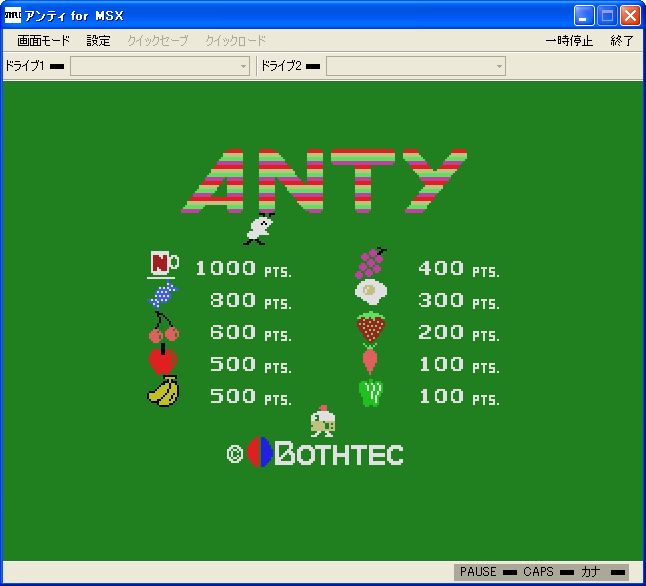The width and height of the screenshot is (646, 586).
Task: Click the ドライブ1 disk field
Action: (x=160, y=66)
